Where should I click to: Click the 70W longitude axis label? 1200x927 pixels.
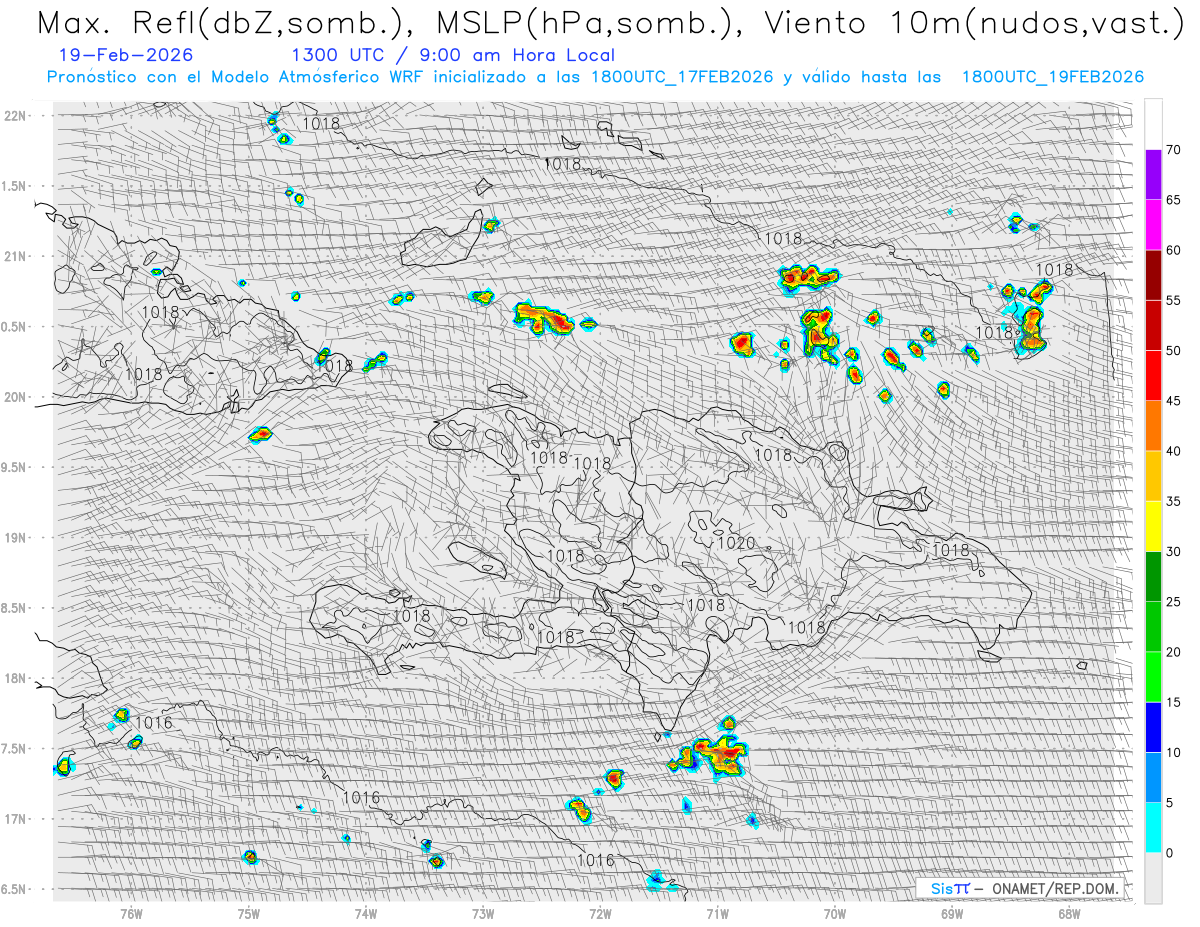[835, 913]
